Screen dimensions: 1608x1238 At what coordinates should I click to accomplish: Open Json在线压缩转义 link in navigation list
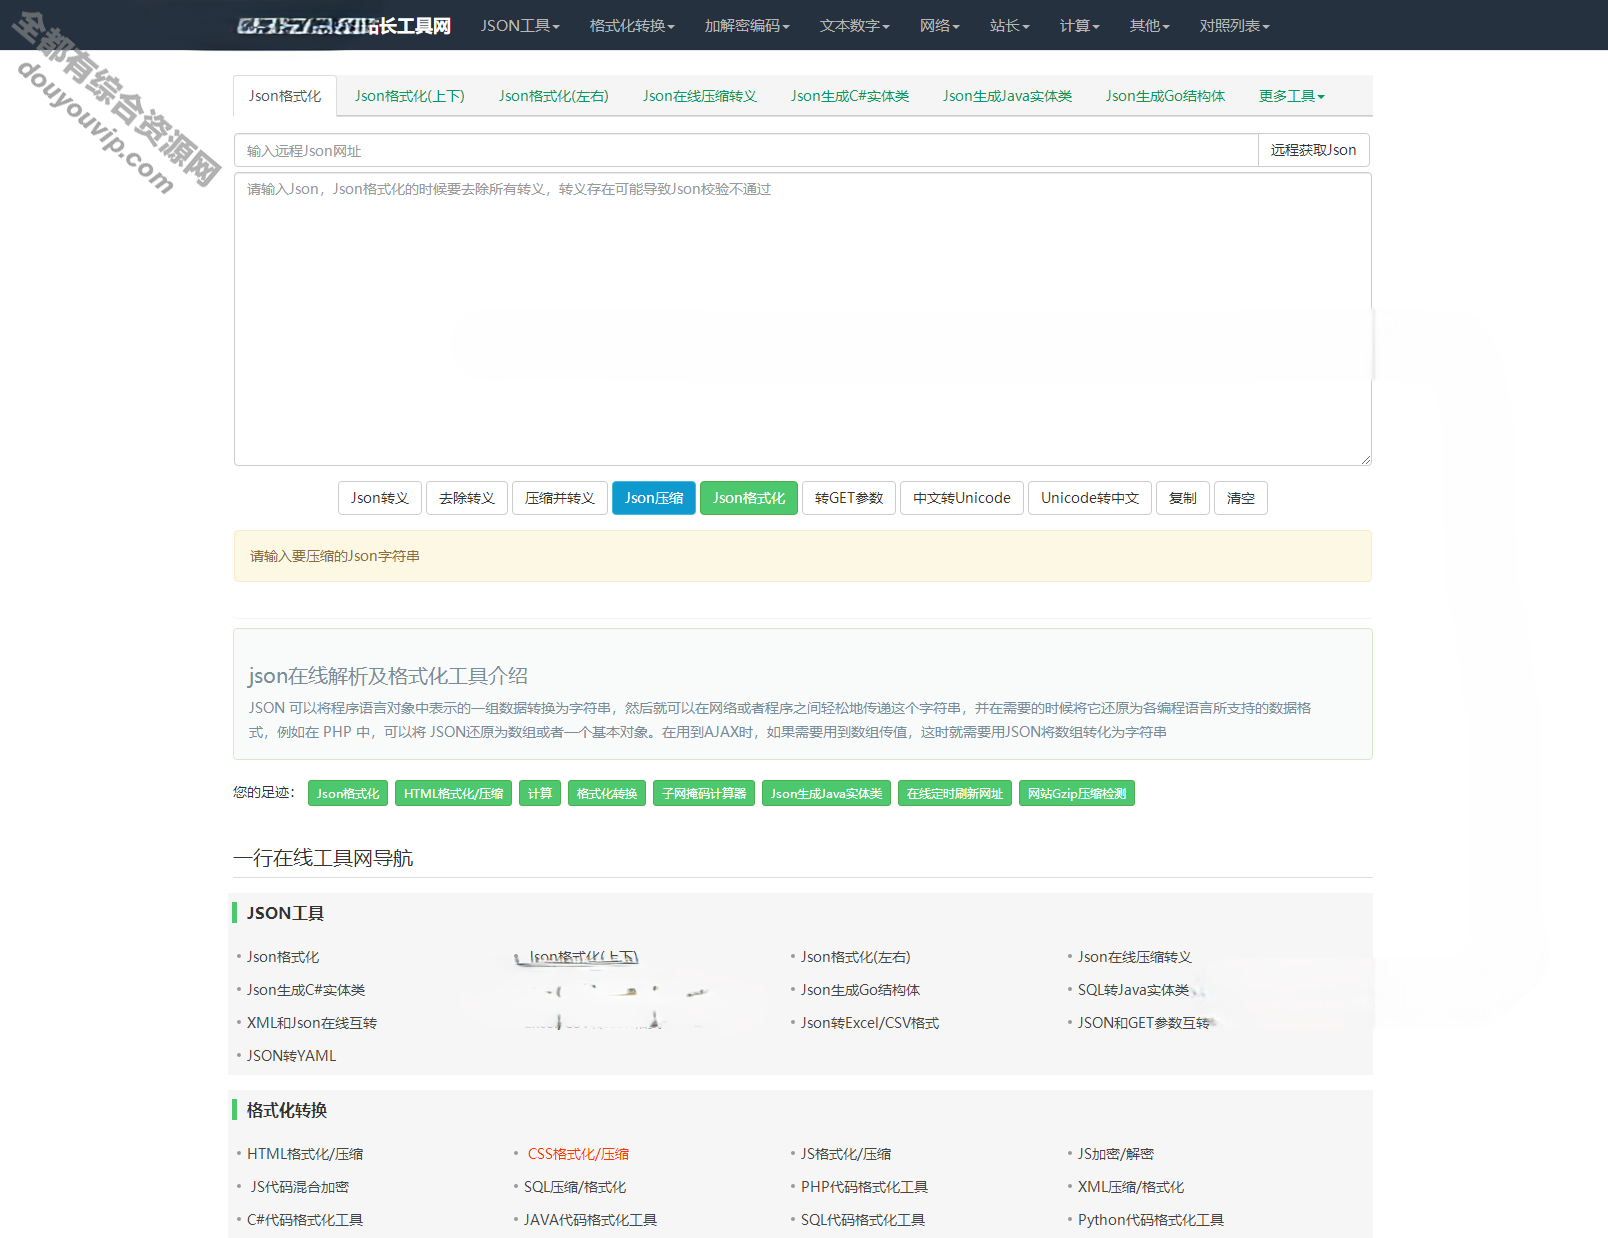(x=1135, y=957)
